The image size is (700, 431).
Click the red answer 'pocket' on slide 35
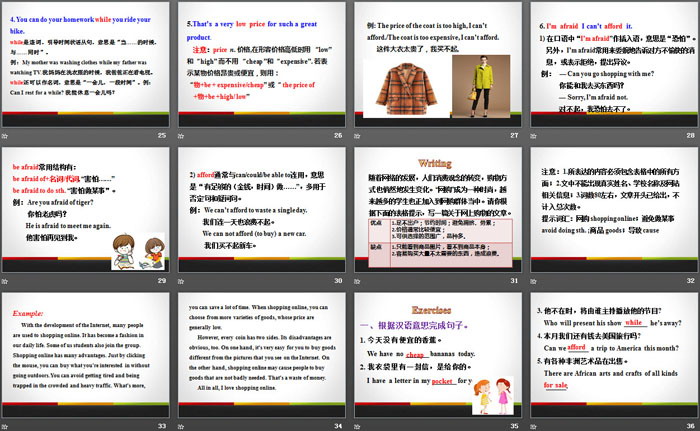click(x=444, y=382)
